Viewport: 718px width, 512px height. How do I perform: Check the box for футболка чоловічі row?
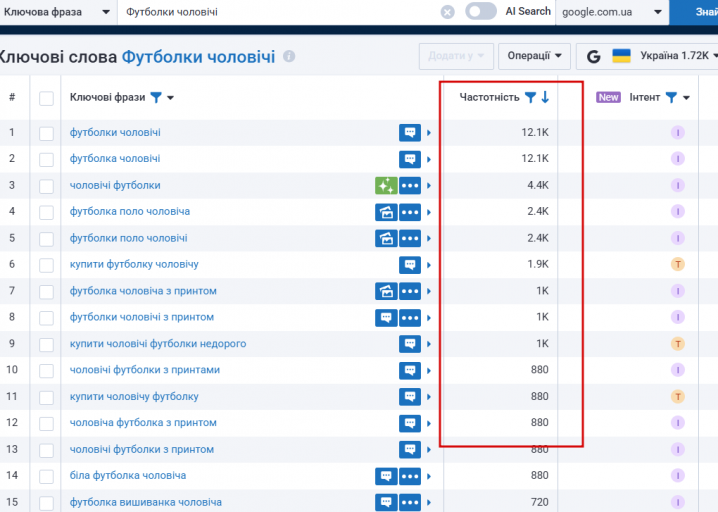(x=46, y=160)
